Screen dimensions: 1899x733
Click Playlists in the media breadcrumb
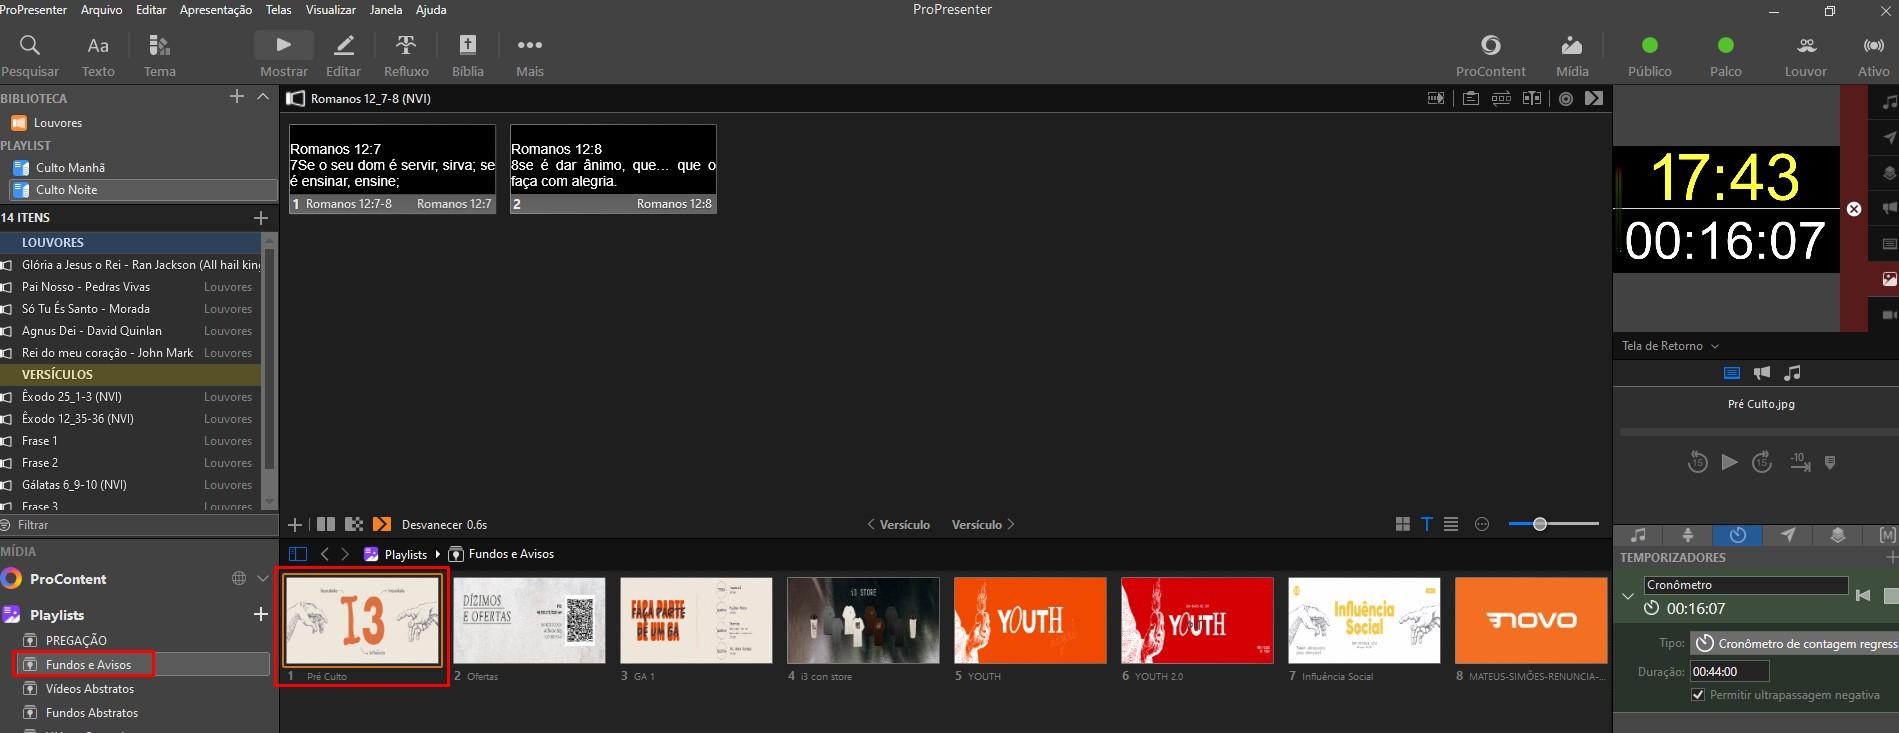pos(405,554)
